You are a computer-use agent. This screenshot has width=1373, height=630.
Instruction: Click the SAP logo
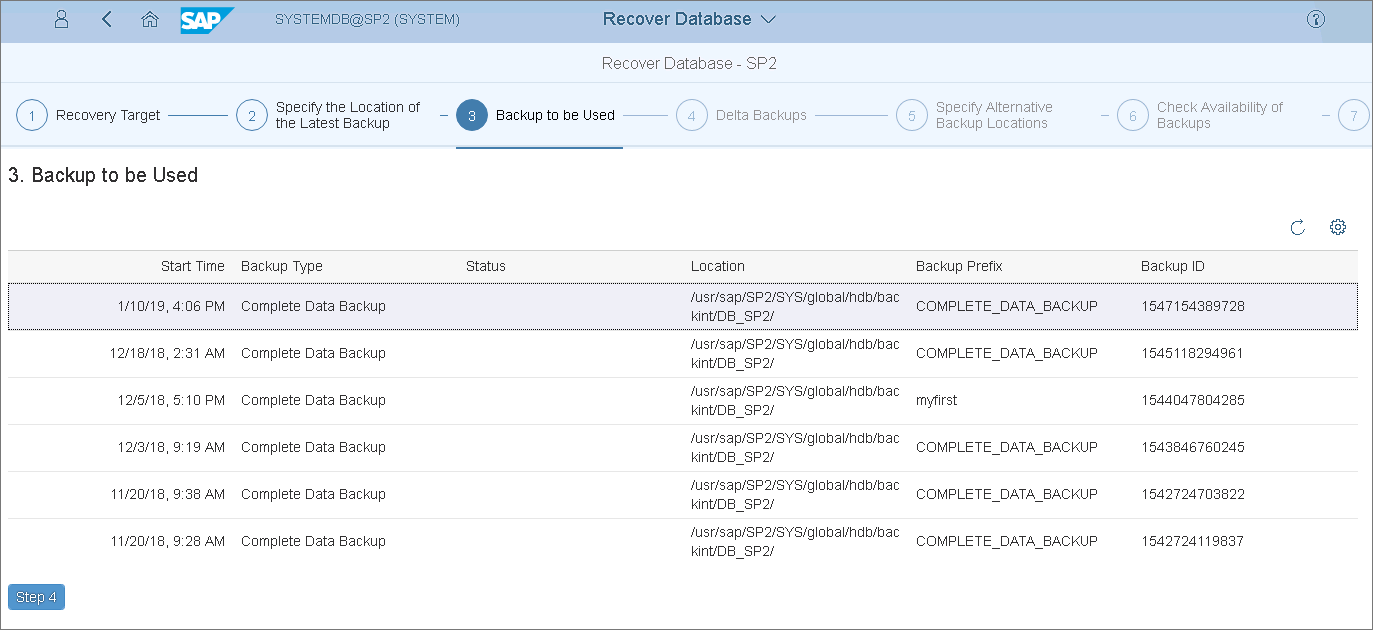(x=207, y=20)
